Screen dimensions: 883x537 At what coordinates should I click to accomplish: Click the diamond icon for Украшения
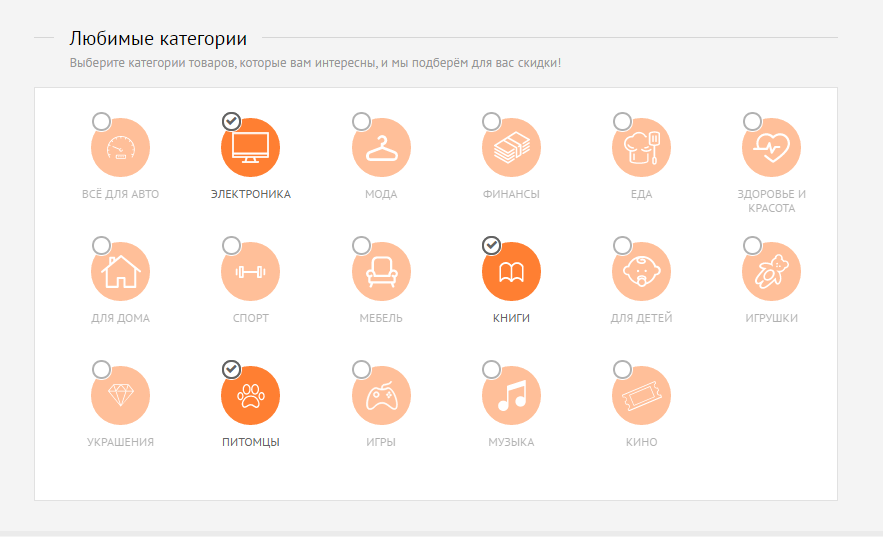click(121, 395)
